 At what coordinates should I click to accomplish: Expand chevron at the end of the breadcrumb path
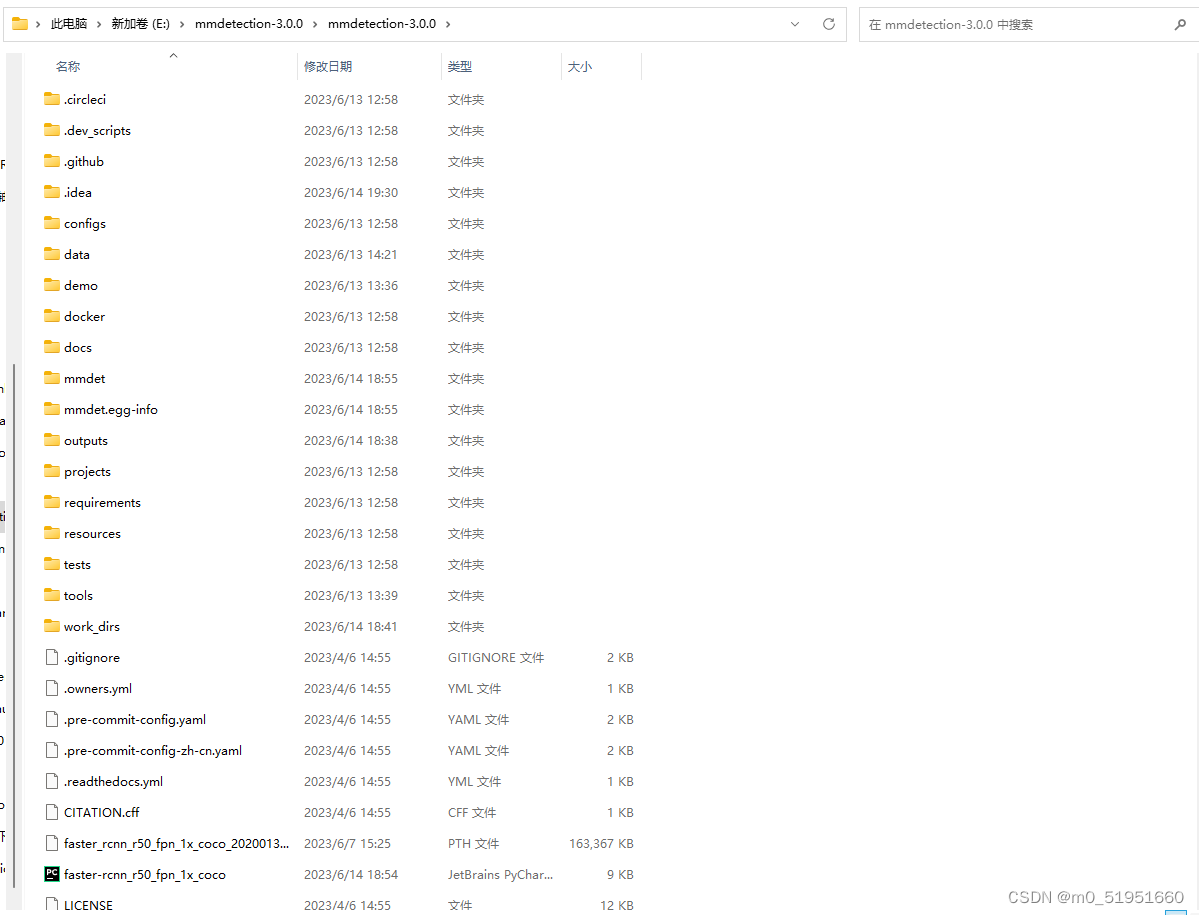coord(448,24)
